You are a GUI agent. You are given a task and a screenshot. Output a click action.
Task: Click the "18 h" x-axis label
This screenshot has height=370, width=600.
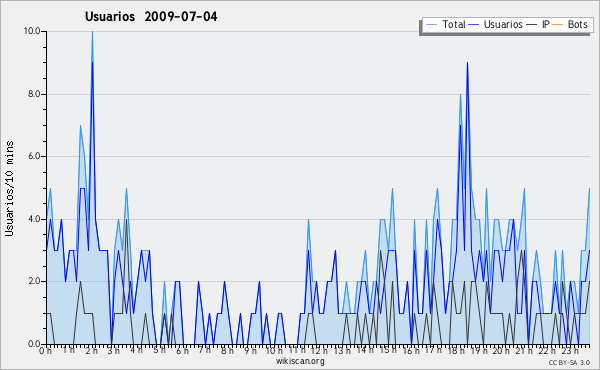click(x=456, y=350)
